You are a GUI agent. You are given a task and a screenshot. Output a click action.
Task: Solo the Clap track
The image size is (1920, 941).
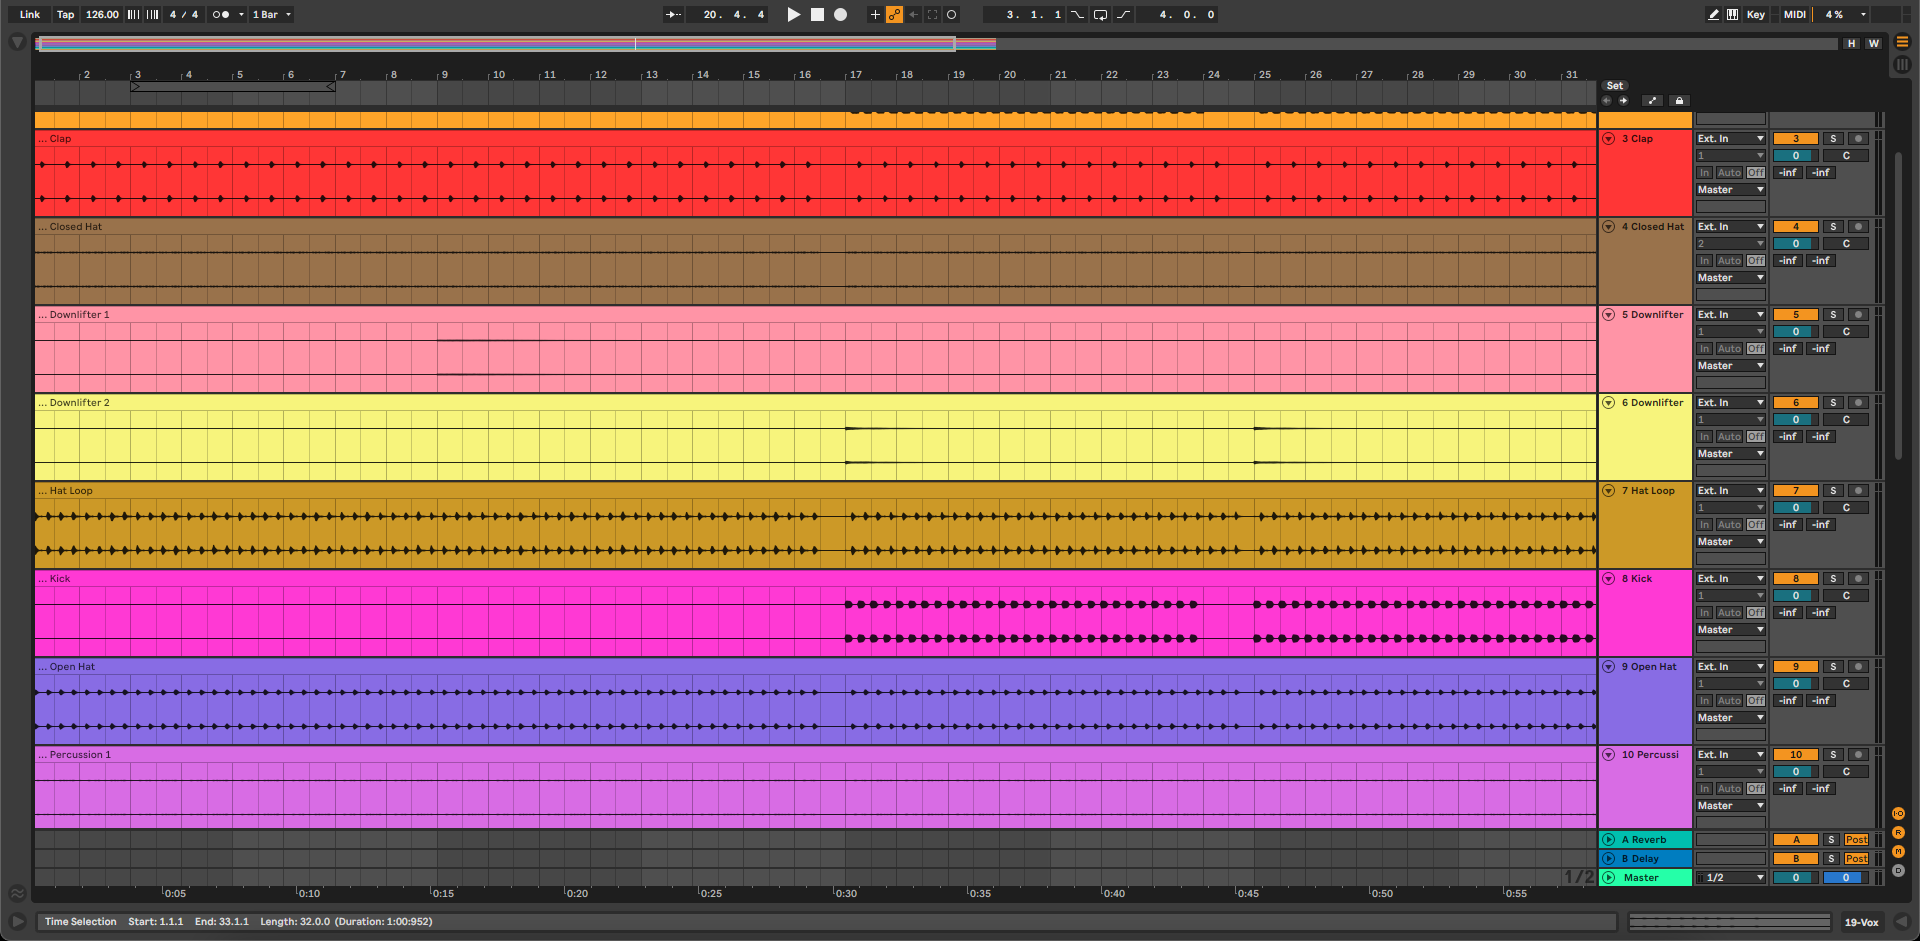1833,139
